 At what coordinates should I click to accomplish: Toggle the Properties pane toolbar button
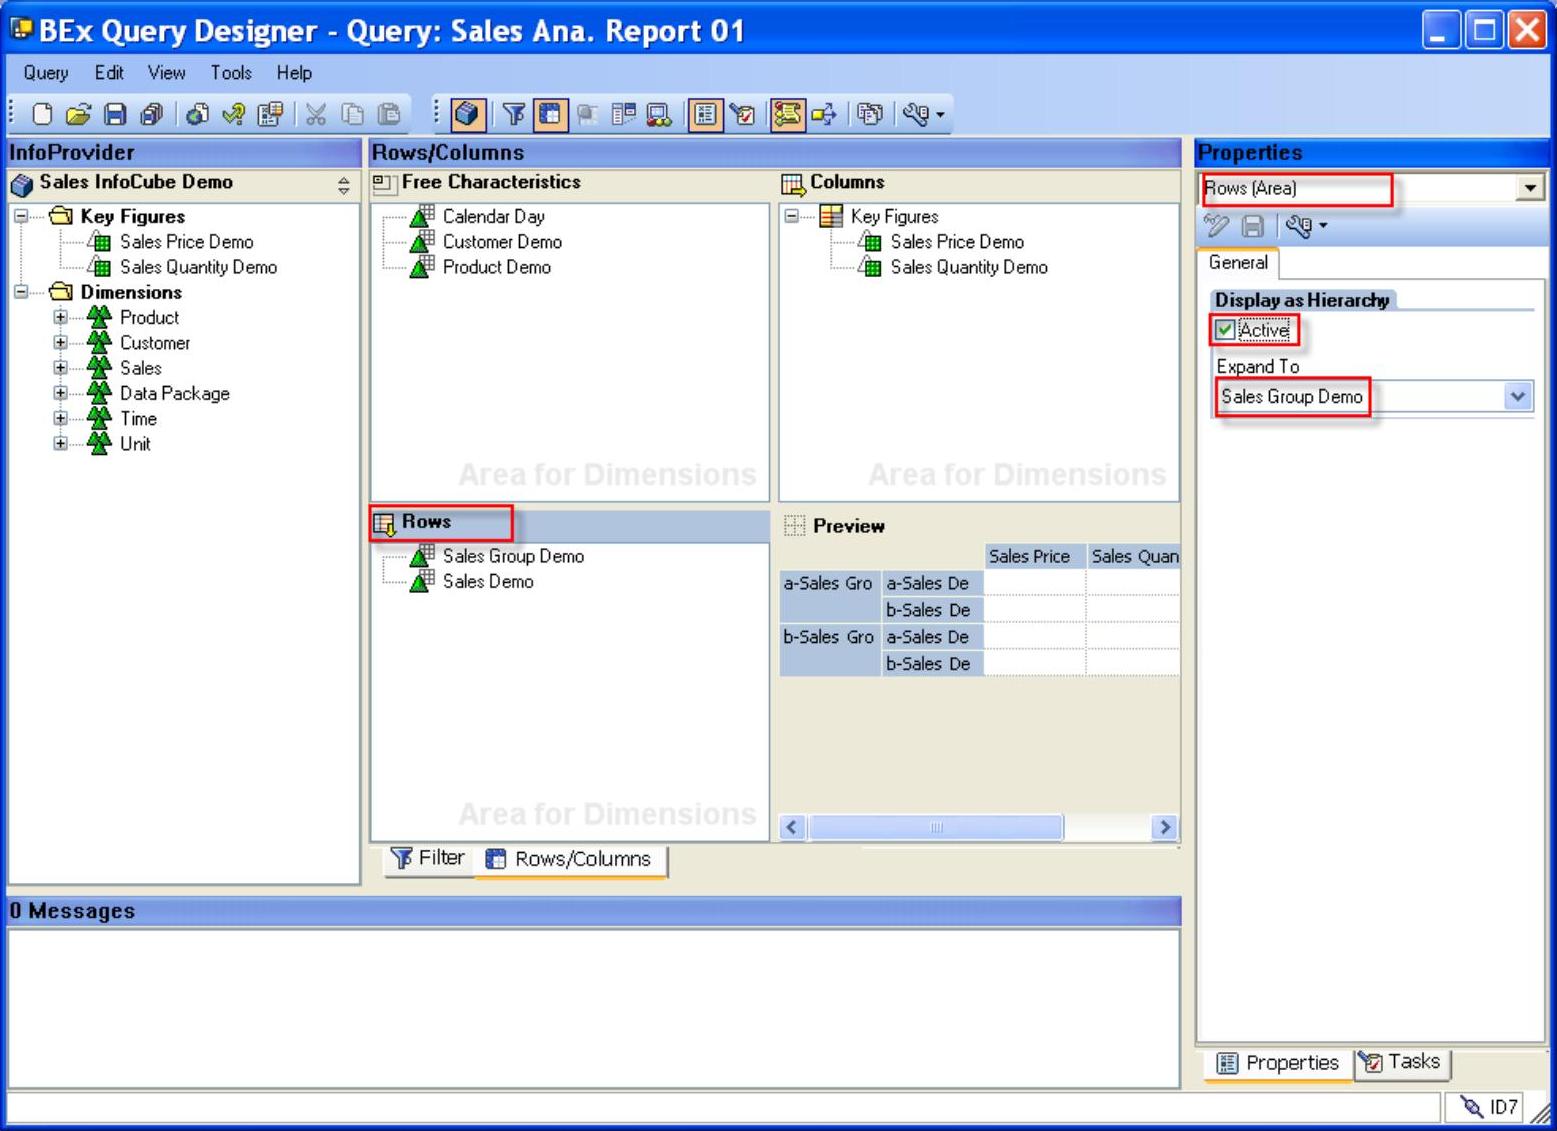click(x=705, y=114)
